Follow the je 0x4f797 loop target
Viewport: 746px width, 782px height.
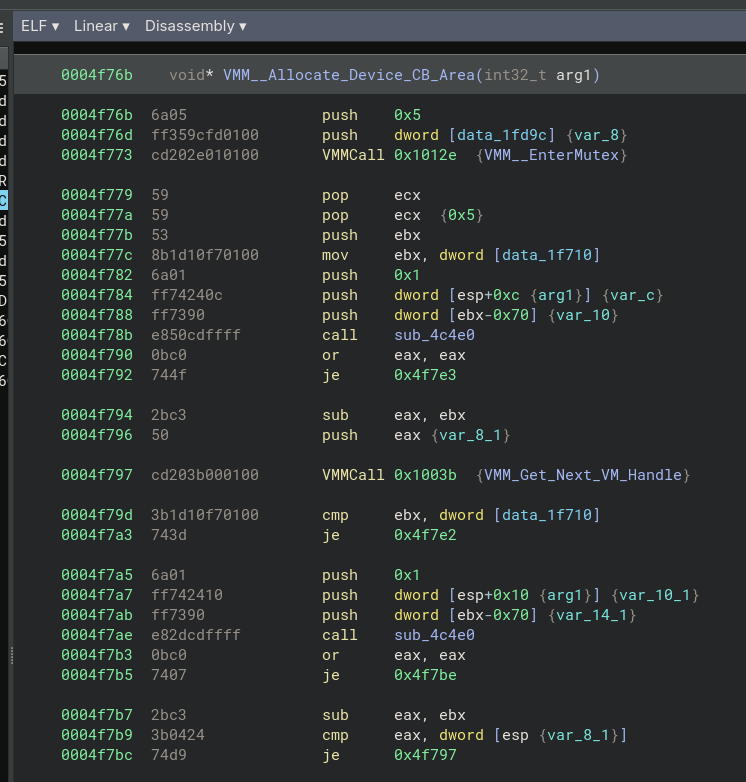[x=426, y=755]
